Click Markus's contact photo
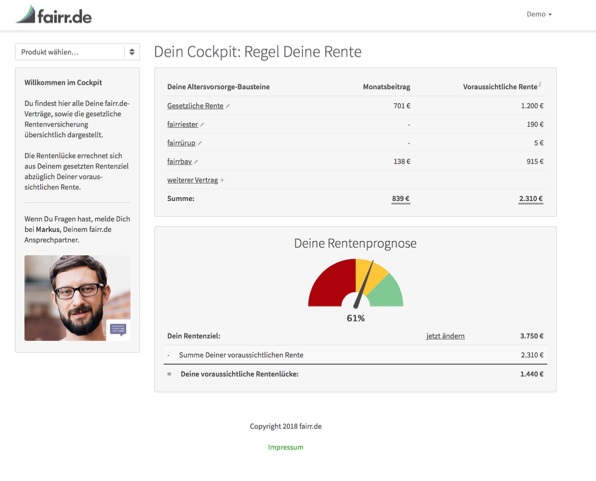 click(x=78, y=298)
